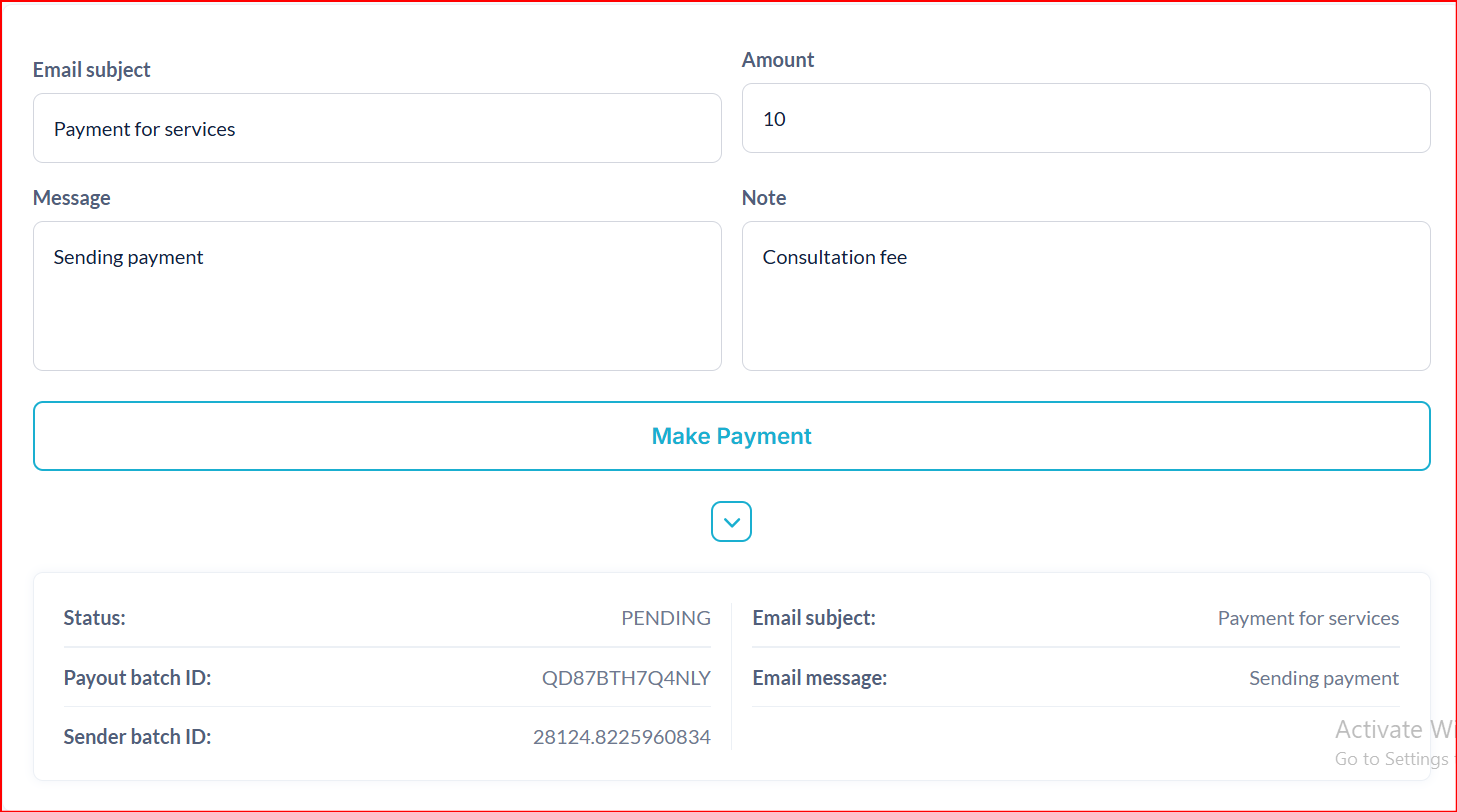Click inside the Message text area
Screen dimensions: 1457x812
pyautogui.click(x=377, y=296)
